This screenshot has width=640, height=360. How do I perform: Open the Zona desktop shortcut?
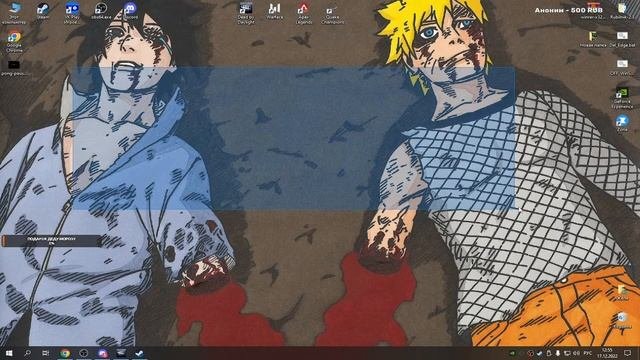[622, 123]
